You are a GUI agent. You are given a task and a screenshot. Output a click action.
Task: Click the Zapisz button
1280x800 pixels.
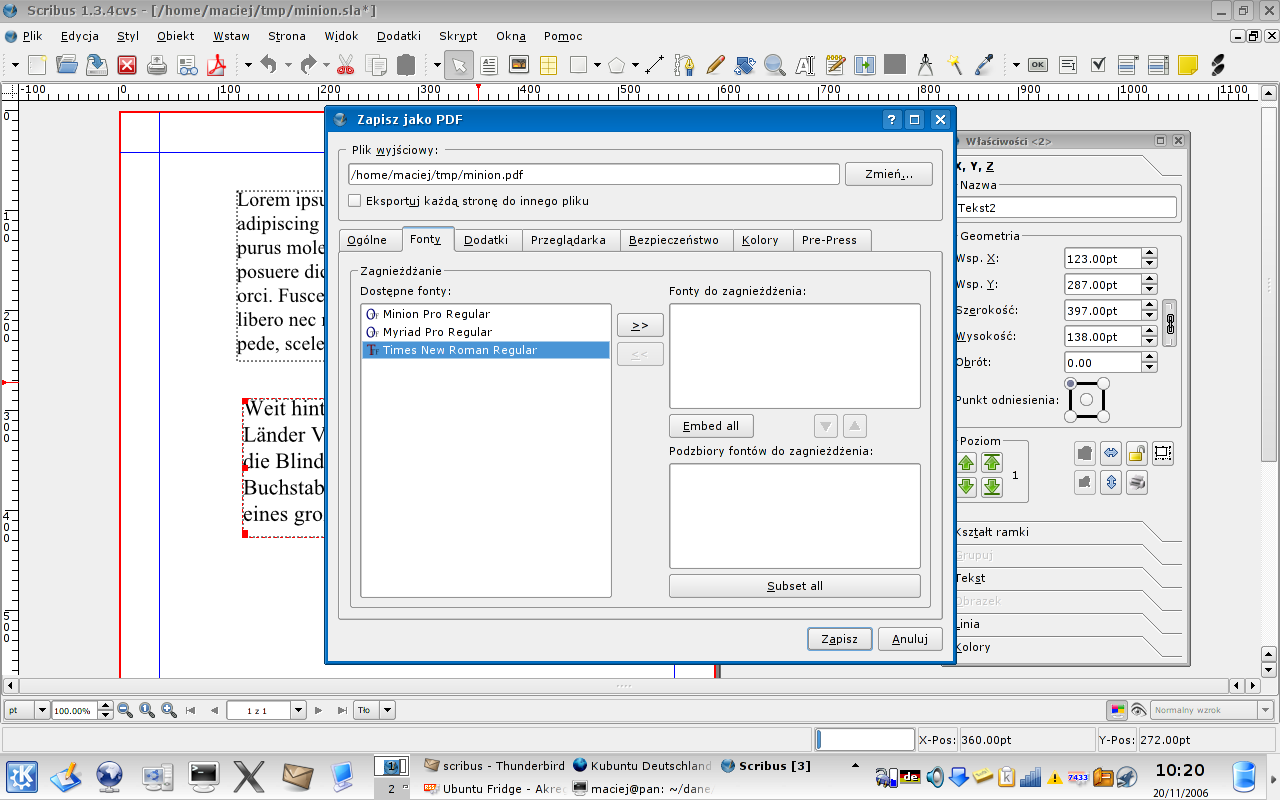coord(839,639)
